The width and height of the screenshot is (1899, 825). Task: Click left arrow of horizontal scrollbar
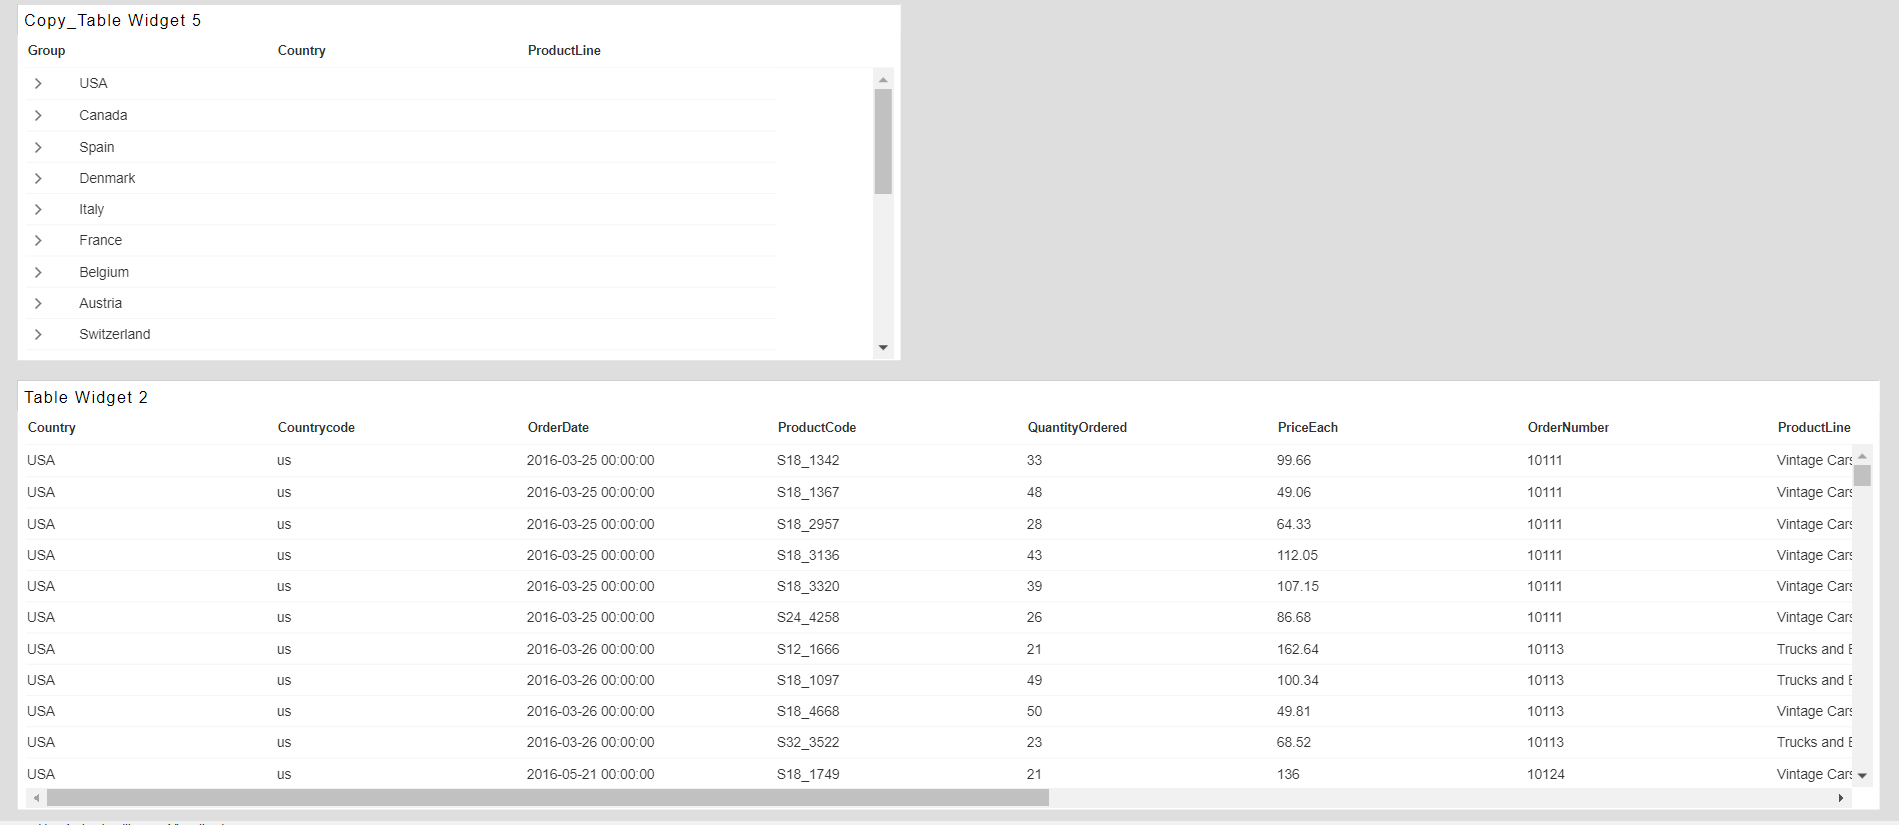[x=37, y=798]
